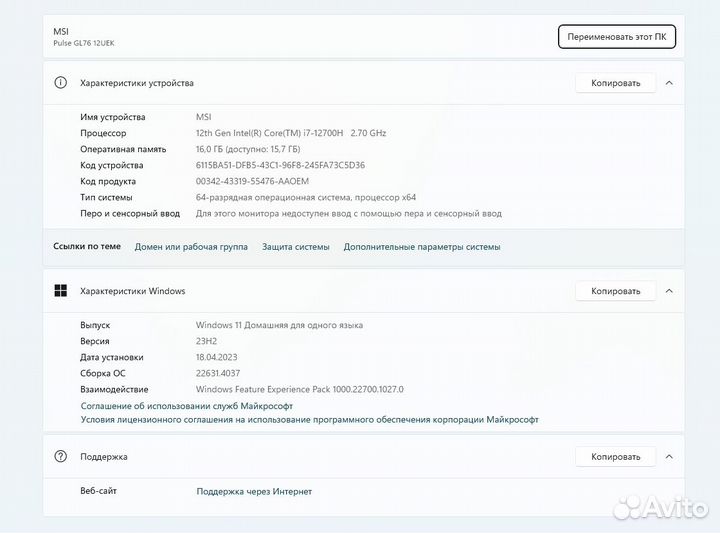The height and width of the screenshot is (533, 720).
Task: Click the Windows logo icon
Action: pos(61,291)
